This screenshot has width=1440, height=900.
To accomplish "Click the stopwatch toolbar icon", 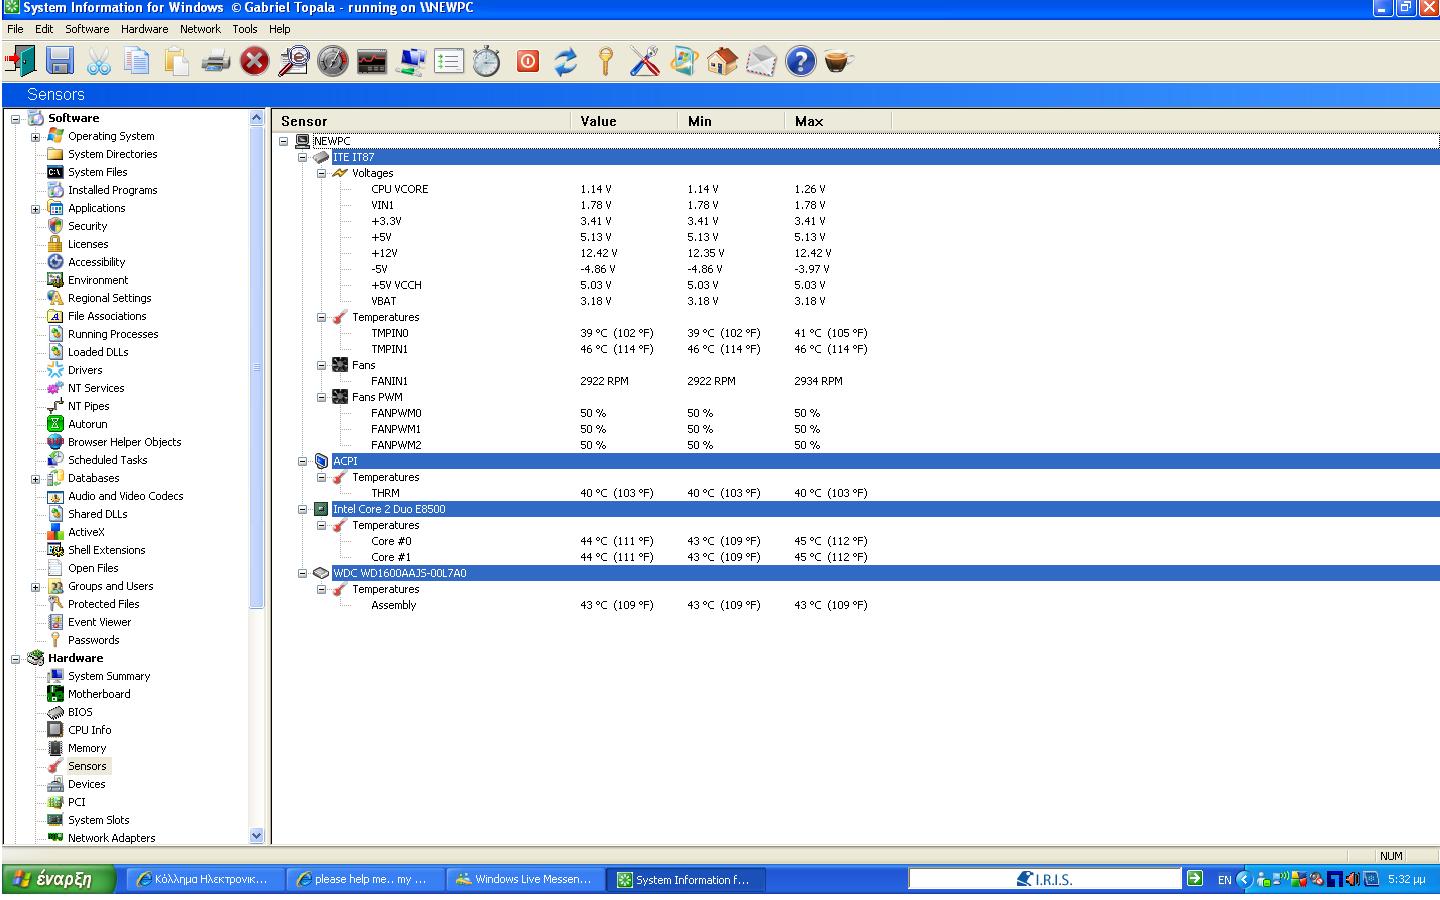I will [x=487, y=62].
